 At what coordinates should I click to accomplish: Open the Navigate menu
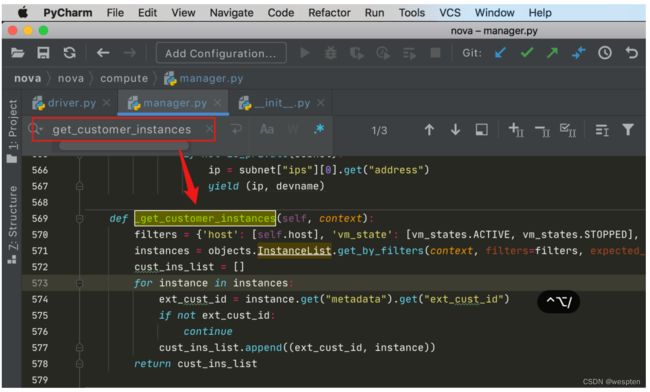[x=231, y=13]
